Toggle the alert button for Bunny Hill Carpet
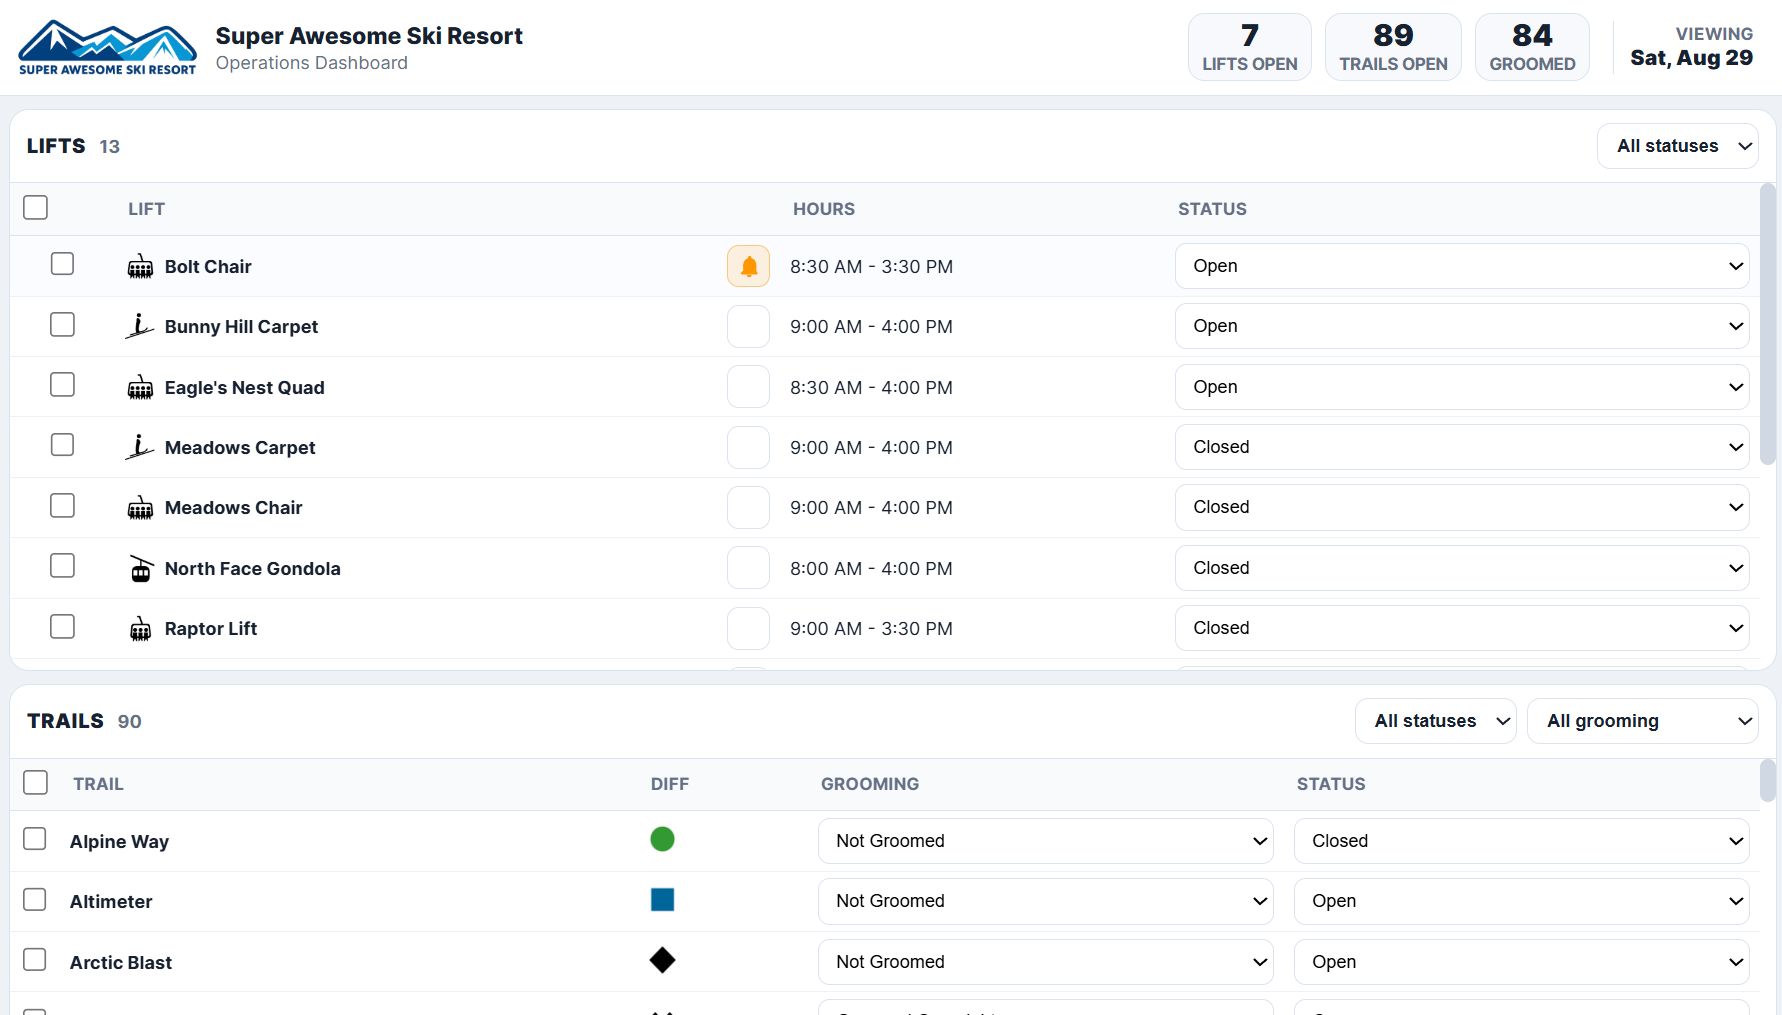The height and width of the screenshot is (1015, 1782). pos(748,326)
